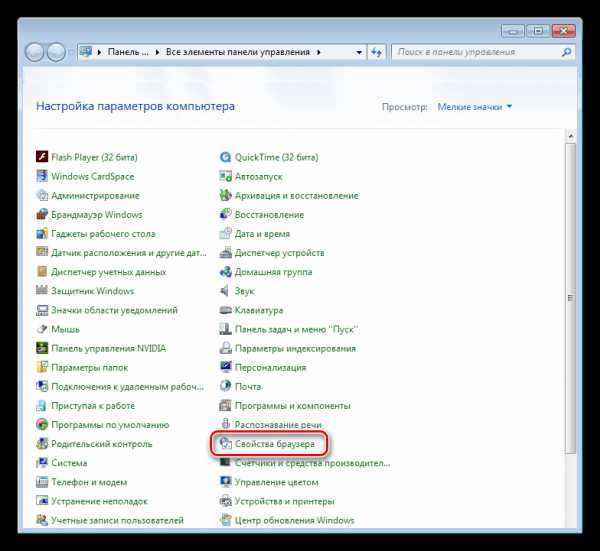Viewport: 600px width, 551px height.
Task: Click the Звук speaker icon
Action: (225, 291)
